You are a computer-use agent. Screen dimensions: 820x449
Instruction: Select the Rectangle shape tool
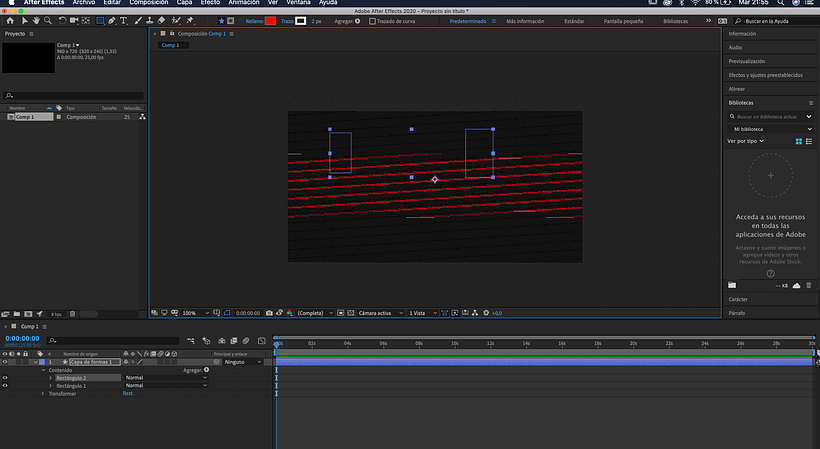click(x=100, y=21)
